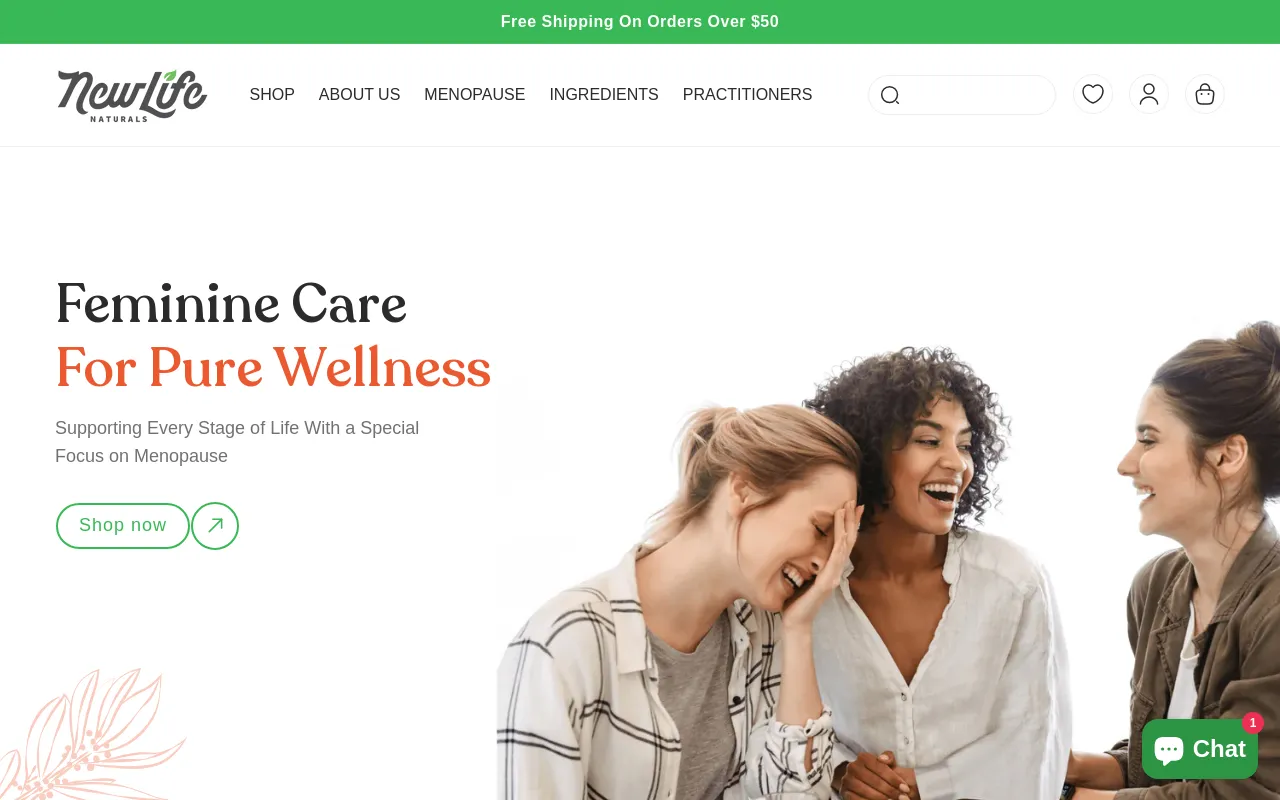The width and height of the screenshot is (1280, 800).
Task: Click the magnifying glass search icon
Action: [x=890, y=95]
